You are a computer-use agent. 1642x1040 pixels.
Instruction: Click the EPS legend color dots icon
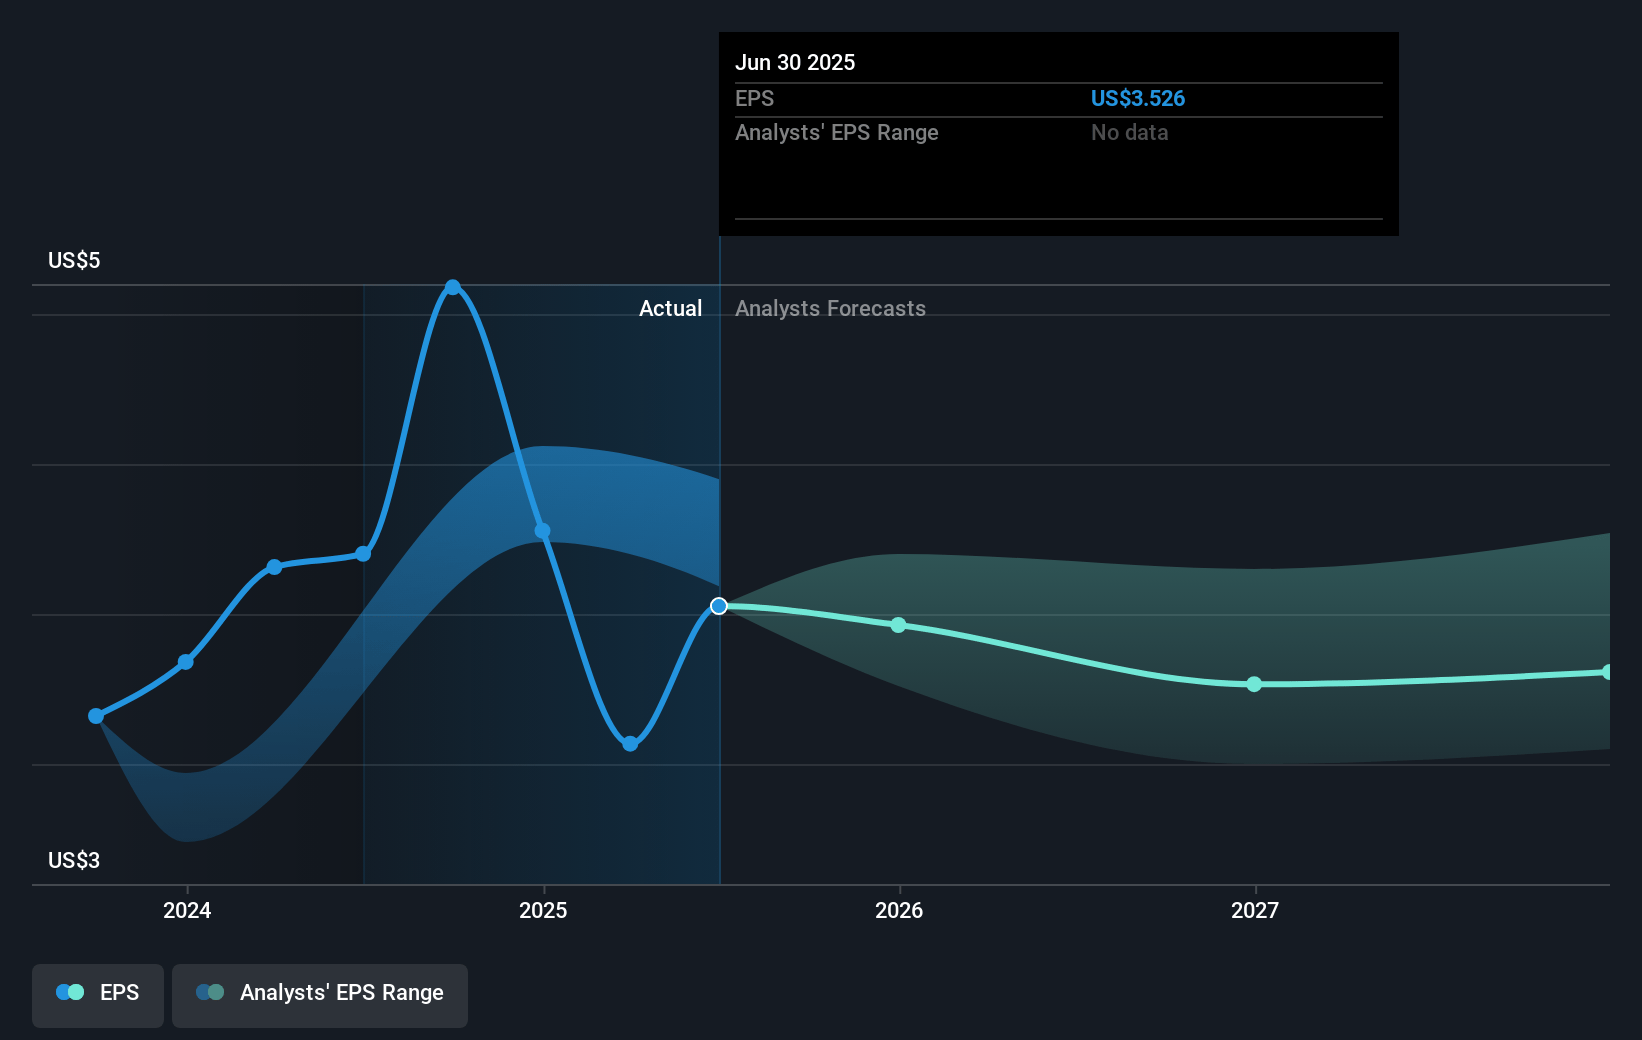point(70,993)
